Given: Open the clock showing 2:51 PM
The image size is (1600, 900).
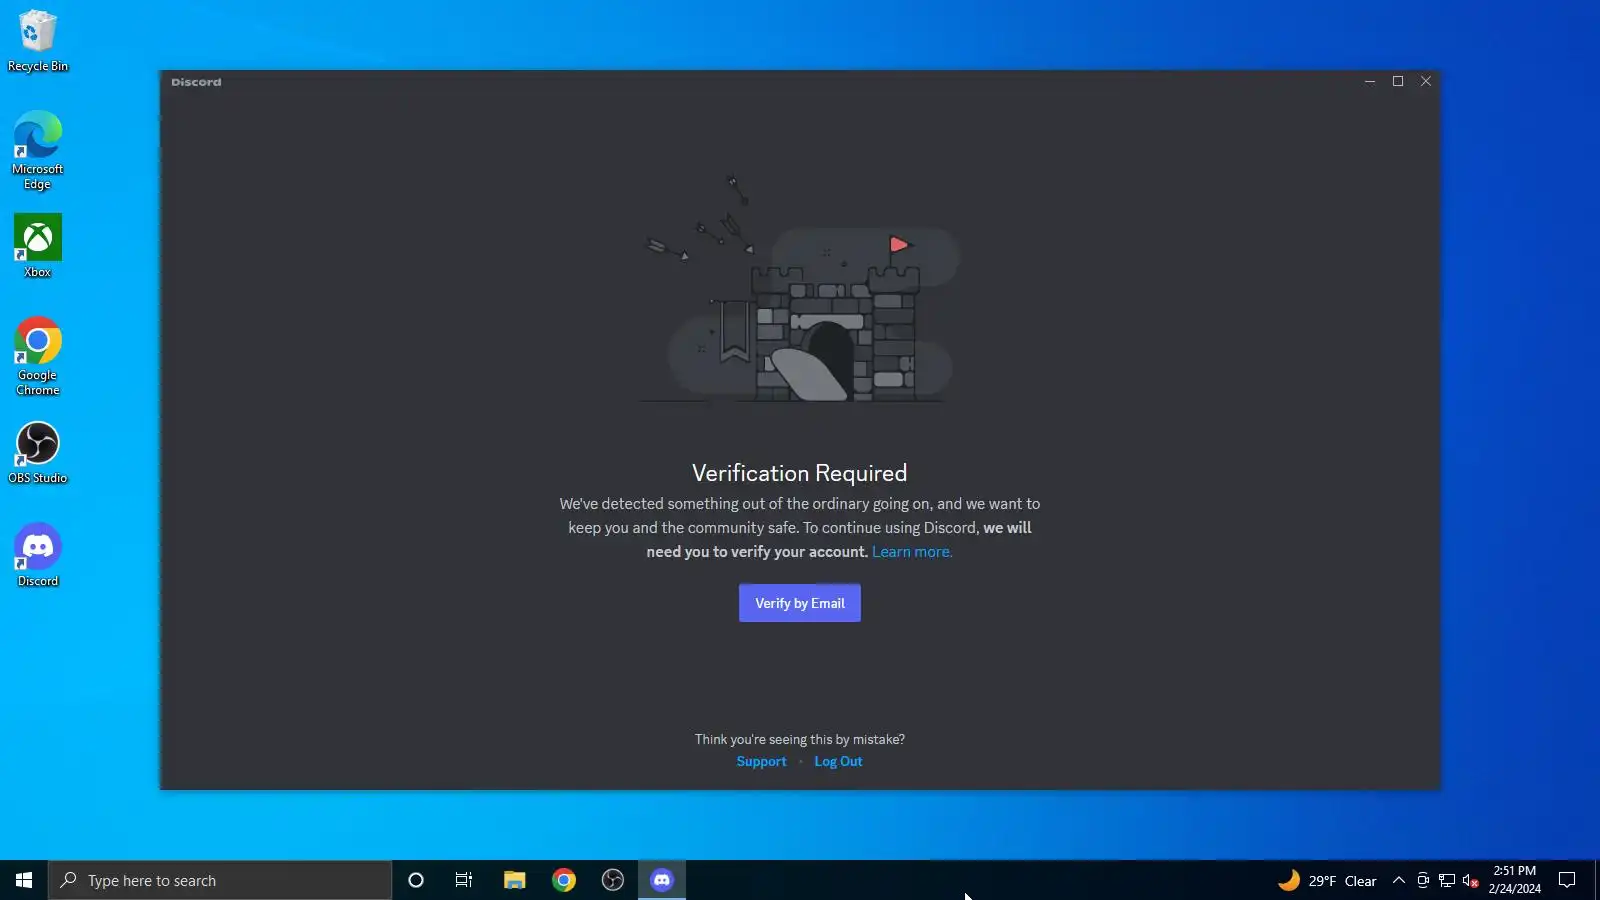Looking at the screenshot, I should 1514,880.
